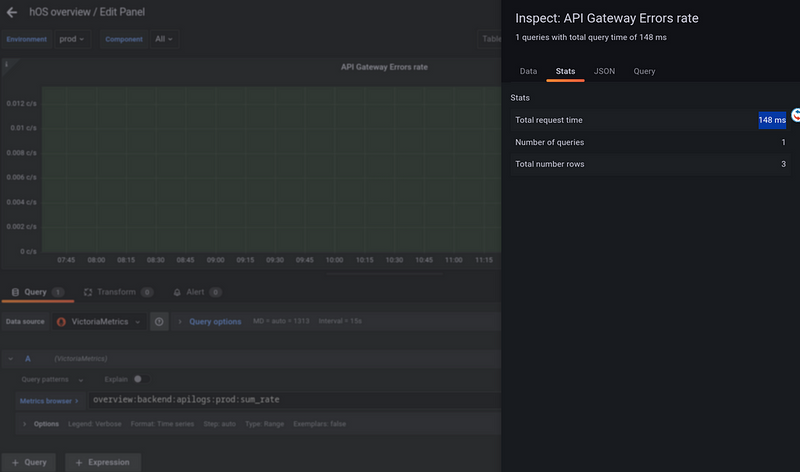800x472 pixels.
Task: Click the panel info icon in the corner
Action: tap(6, 66)
